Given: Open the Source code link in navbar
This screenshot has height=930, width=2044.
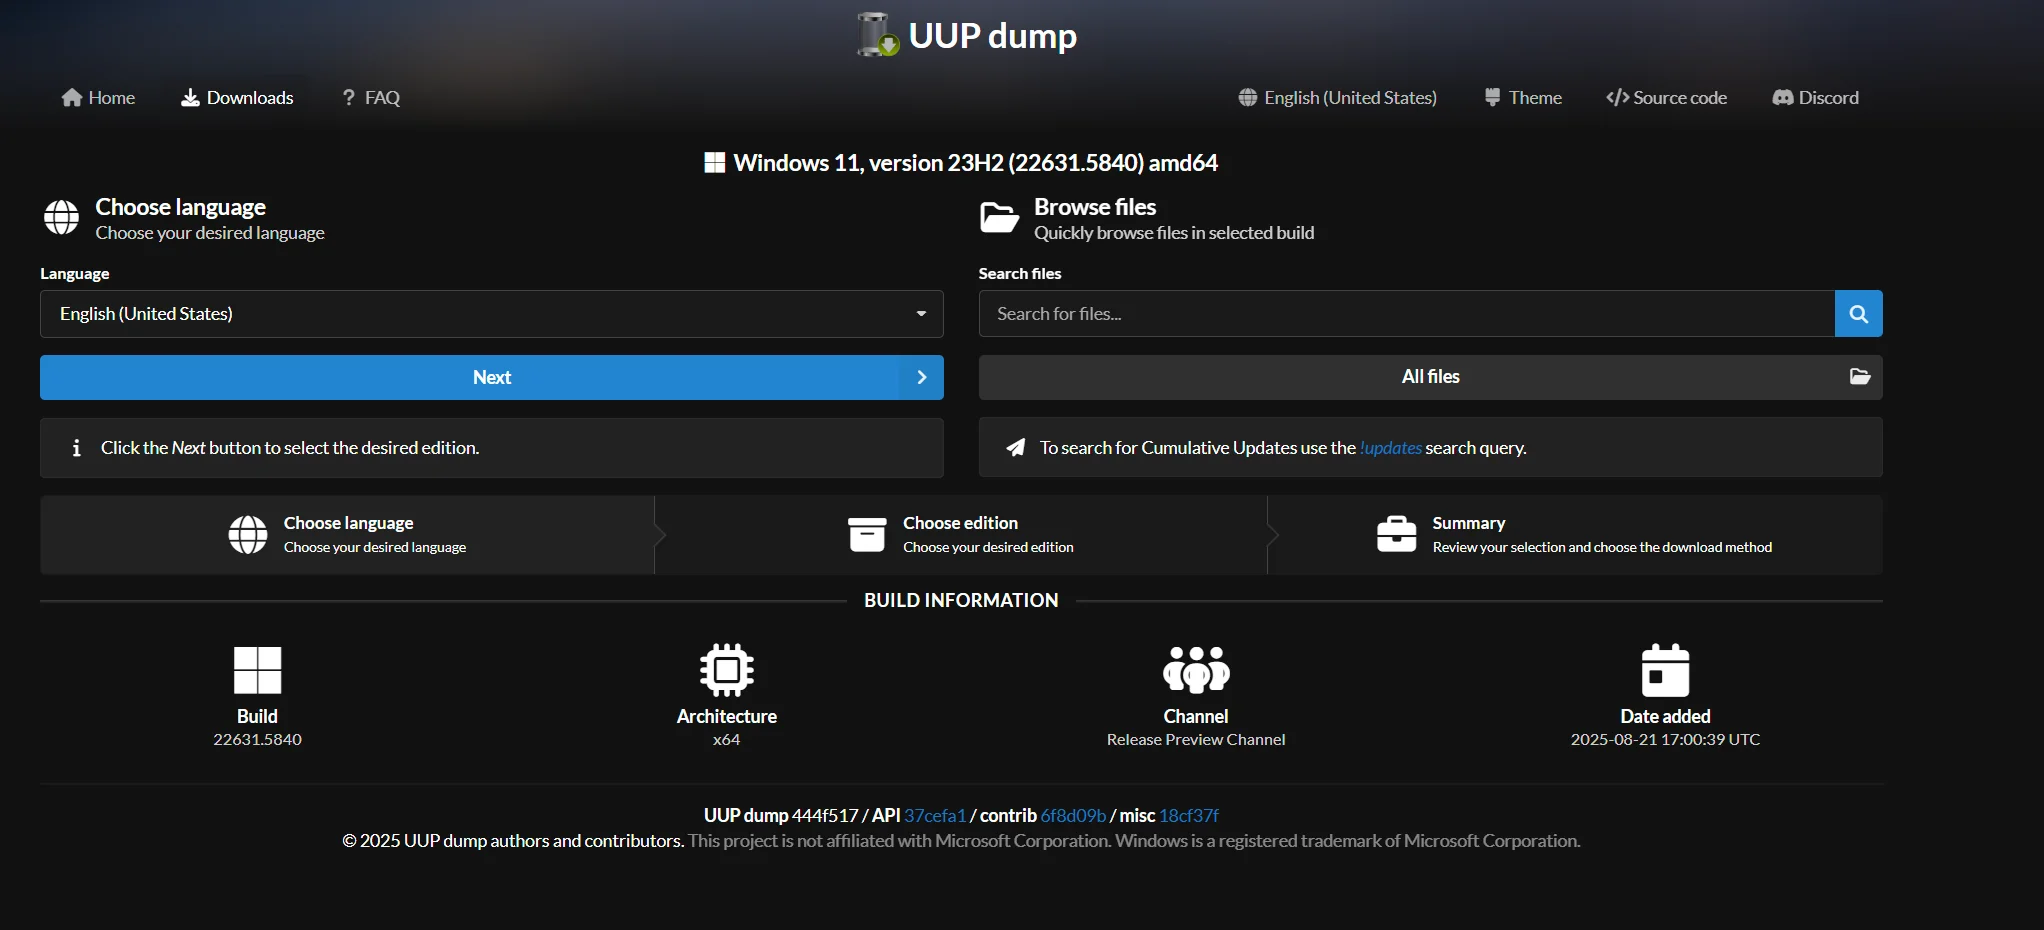Looking at the screenshot, I should (1667, 97).
